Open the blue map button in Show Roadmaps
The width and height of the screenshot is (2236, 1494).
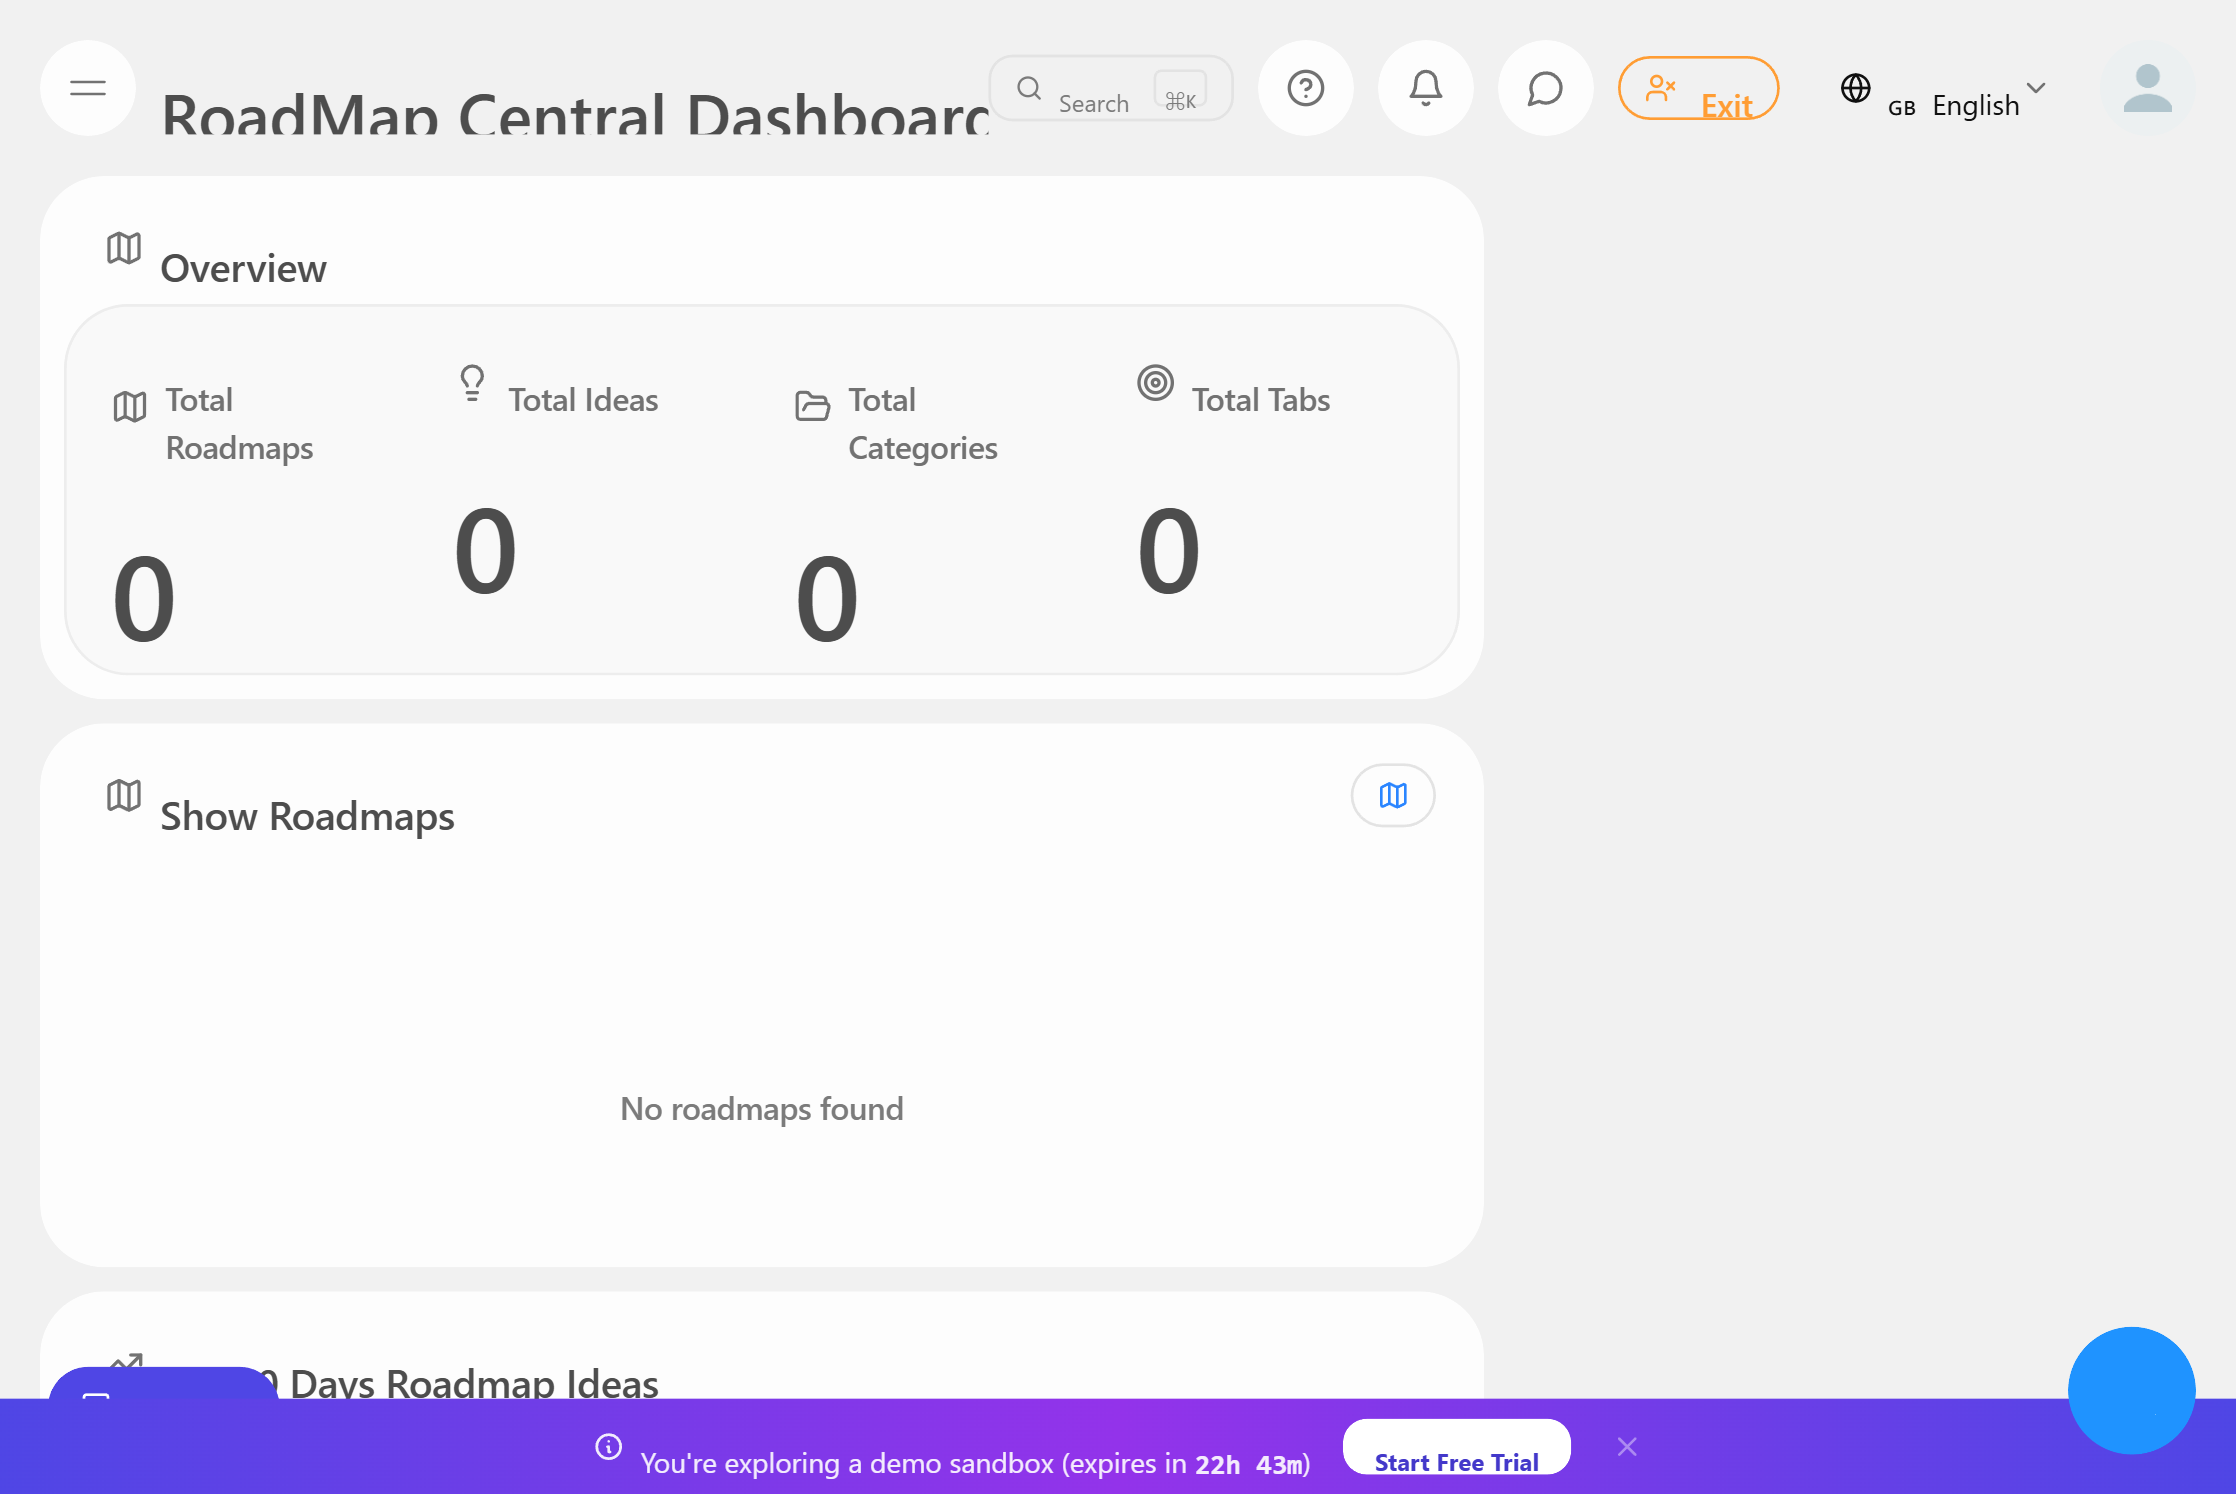pos(1392,795)
